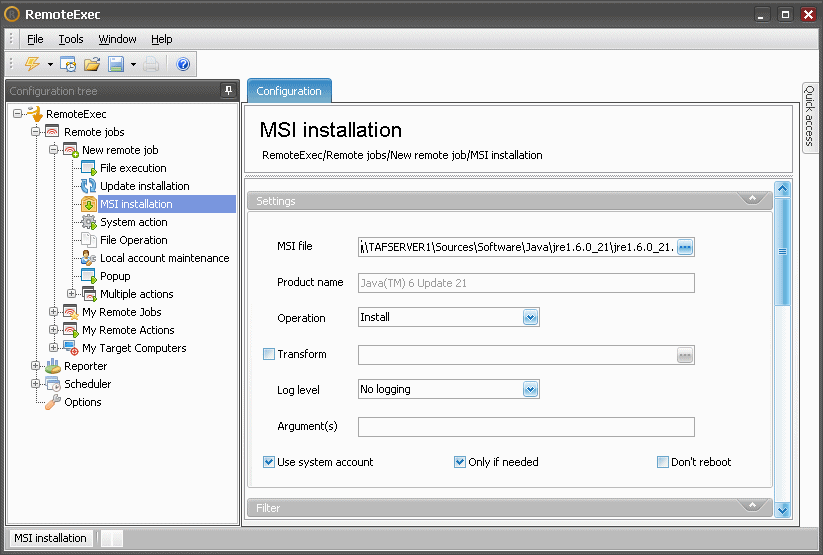Image resolution: width=823 pixels, height=555 pixels.
Task: Browse for the MSI file
Action: pos(685,247)
